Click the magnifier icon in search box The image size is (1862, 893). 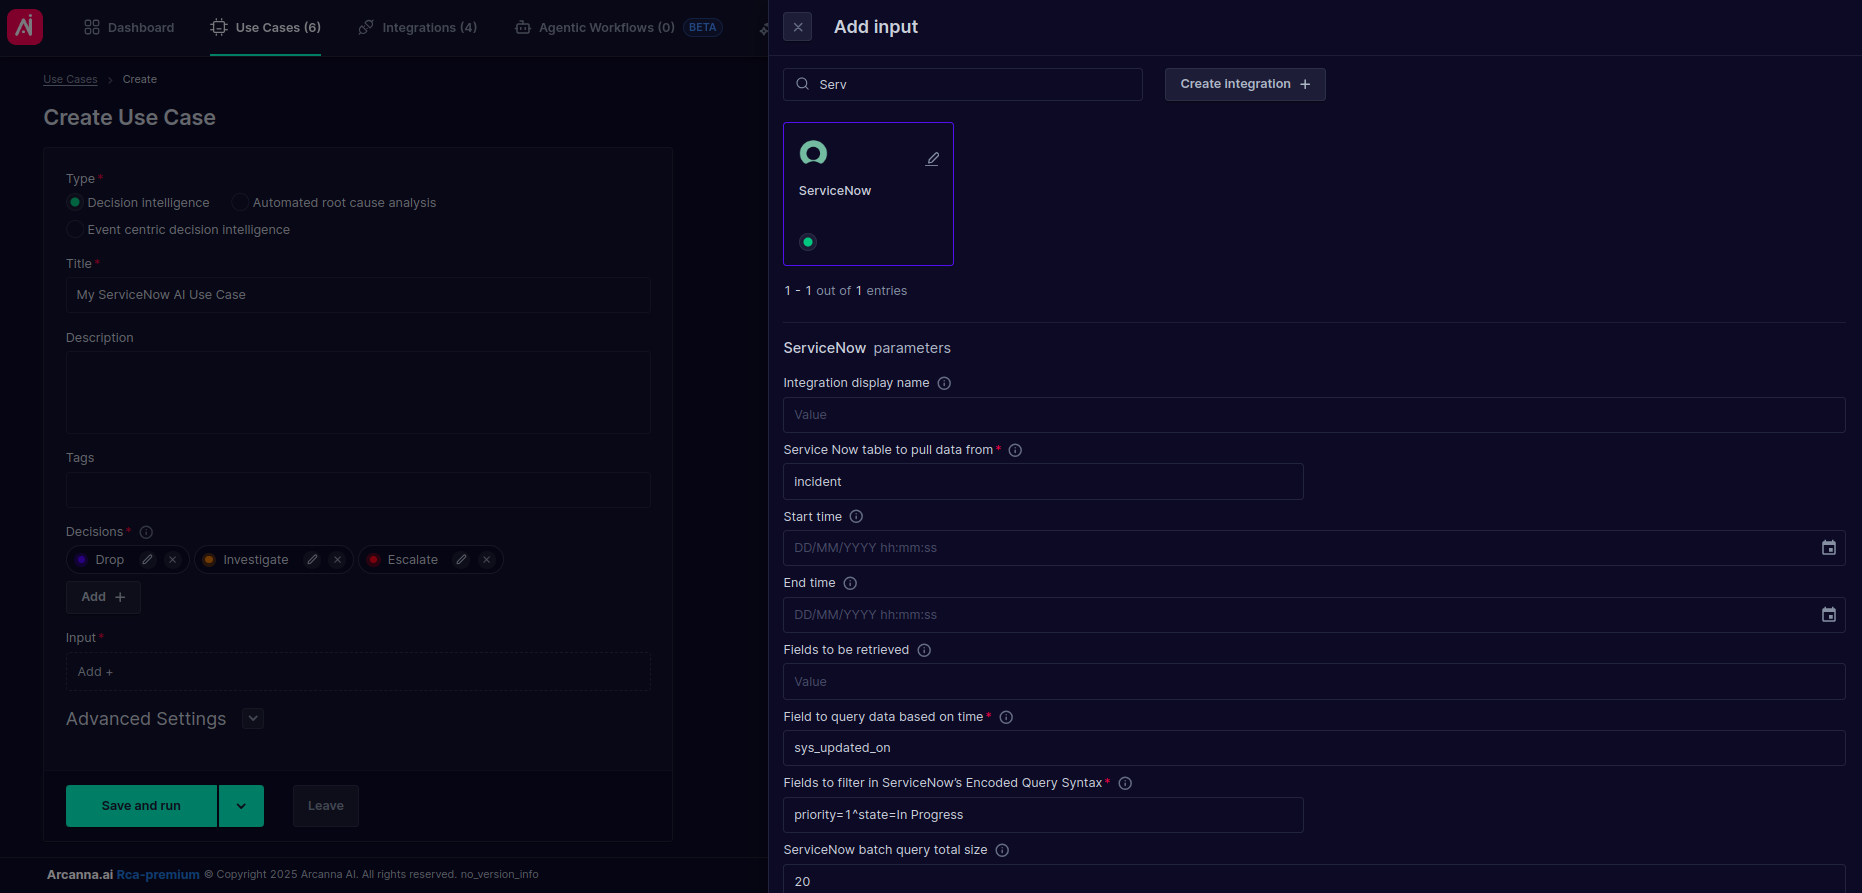click(803, 84)
